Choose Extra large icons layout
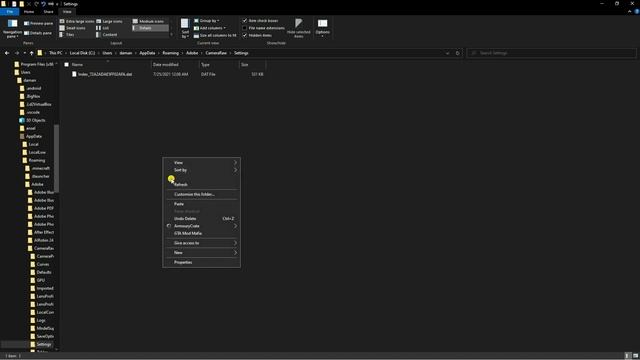Screen dimensions: 640x360 77,21
